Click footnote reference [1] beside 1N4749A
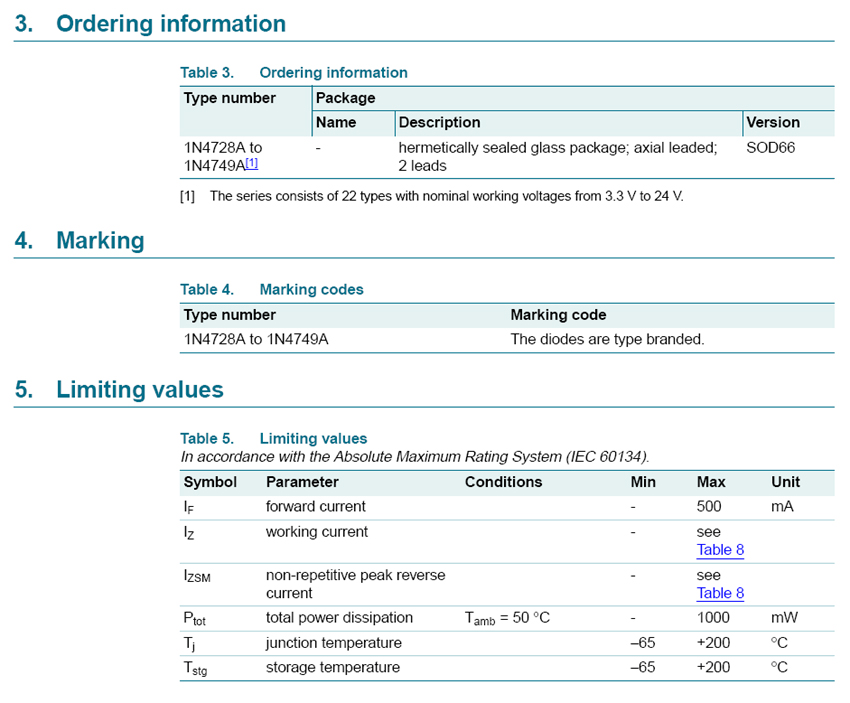Image resolution: width=850 pixels, height=703 pixels. coord(252,163)
